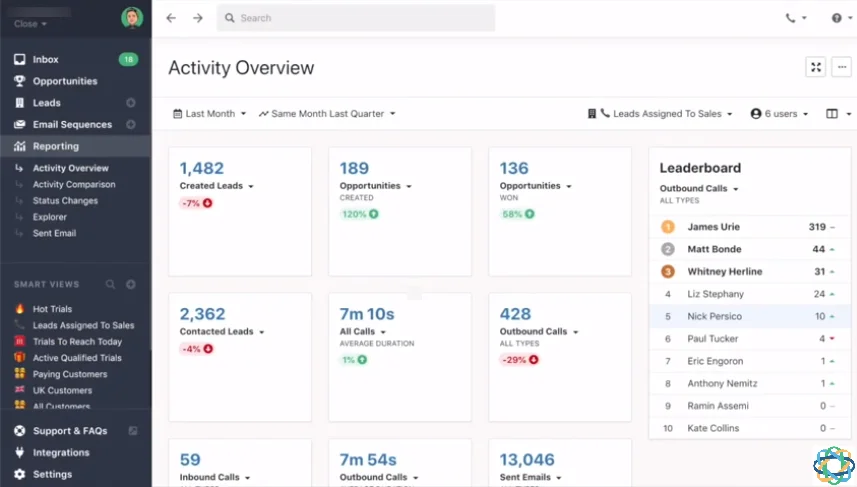
Task: Click the Inbox unread count badge
Action: (128, 60)
